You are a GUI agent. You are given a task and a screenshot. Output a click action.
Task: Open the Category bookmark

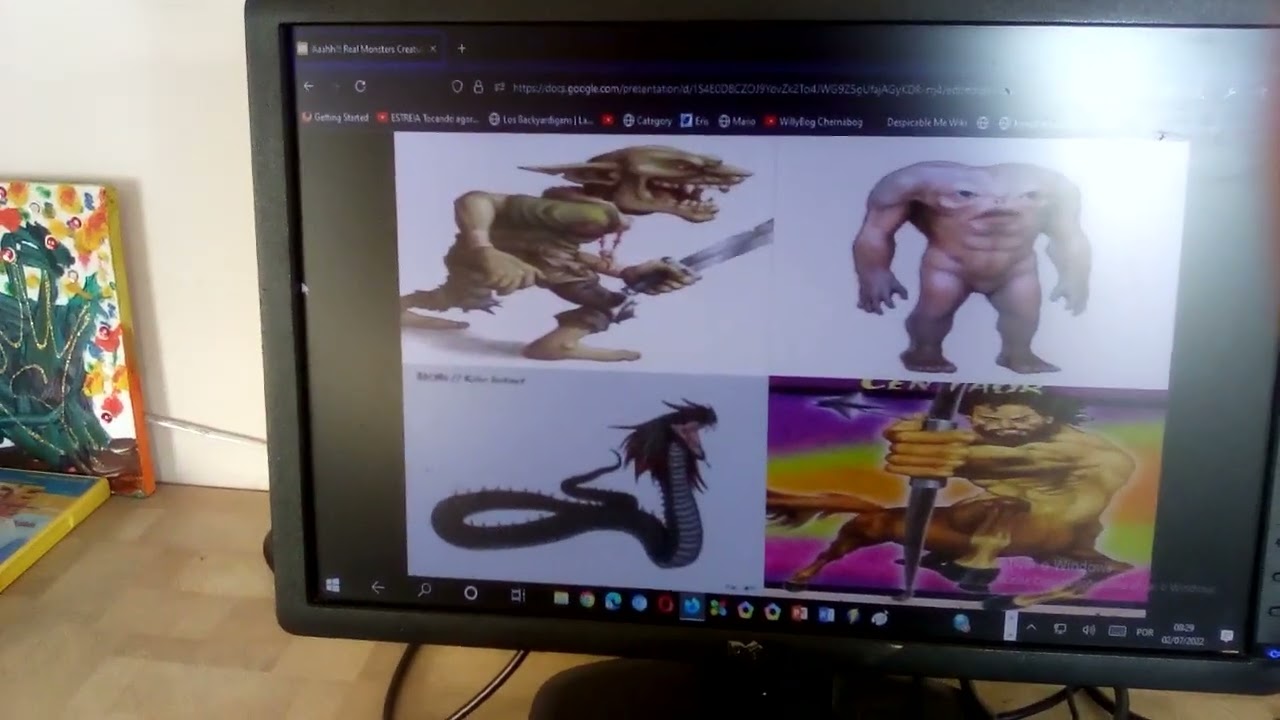[647, 121]
